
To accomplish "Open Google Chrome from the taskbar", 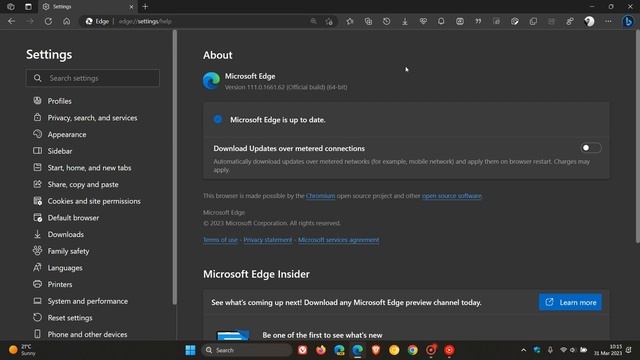I will pyautogui.click(x=413, y=350).
